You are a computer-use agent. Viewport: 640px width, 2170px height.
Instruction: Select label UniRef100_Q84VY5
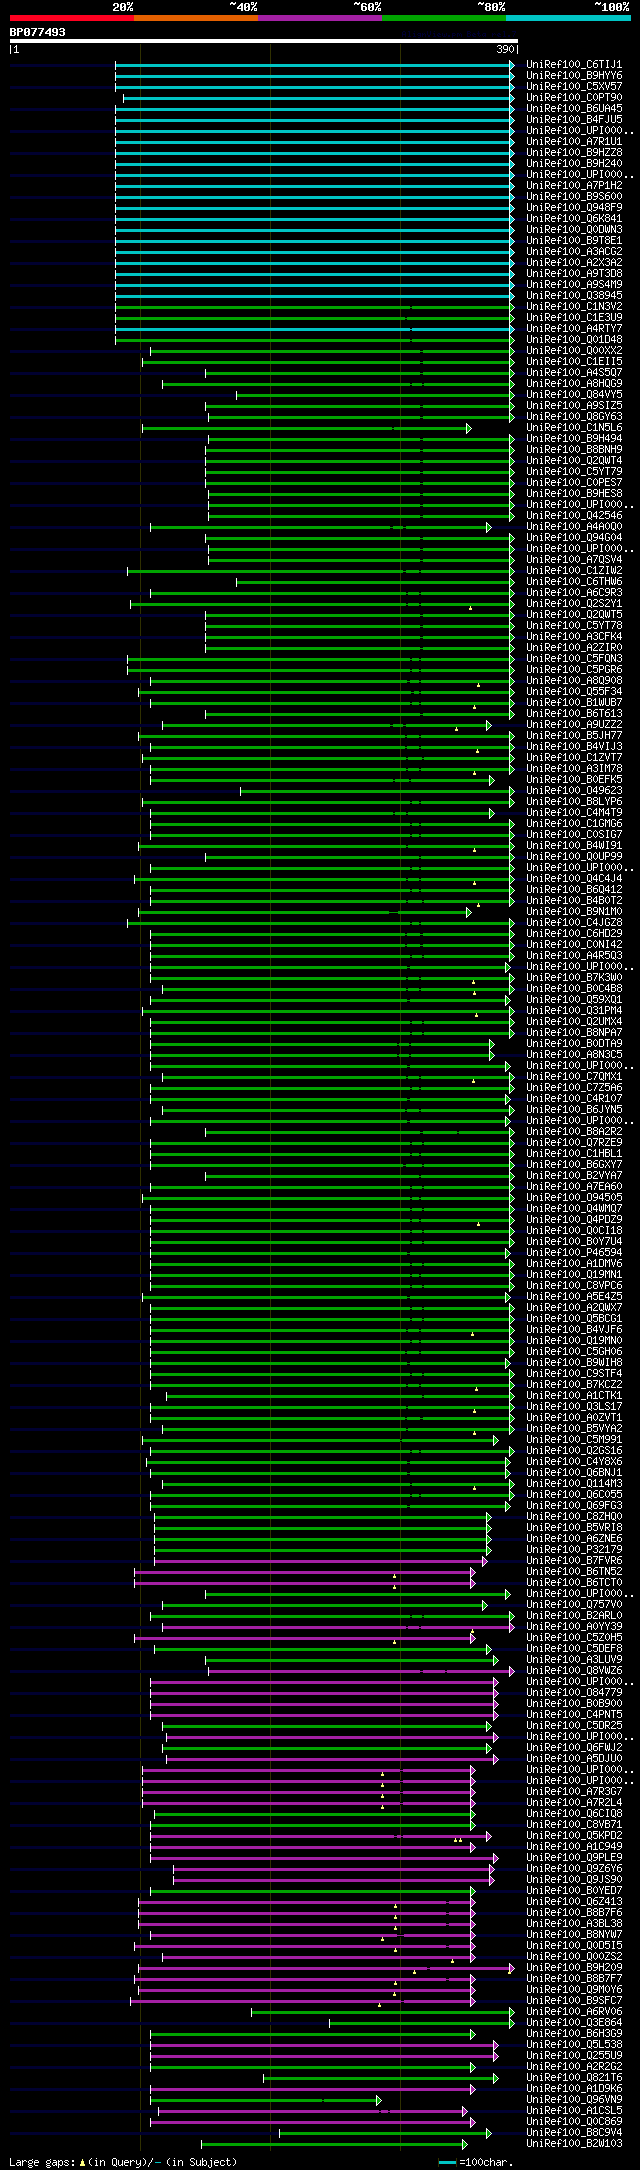[x=574, y=395]
